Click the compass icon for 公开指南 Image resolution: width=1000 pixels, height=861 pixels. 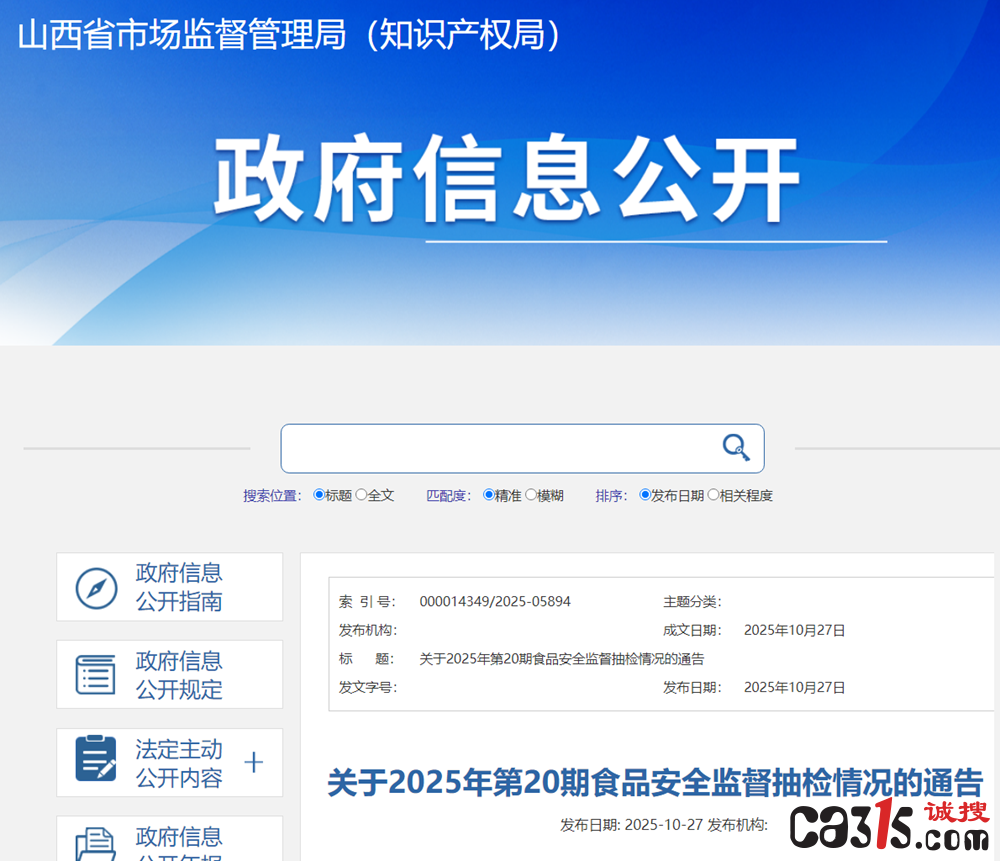[96, 588]
